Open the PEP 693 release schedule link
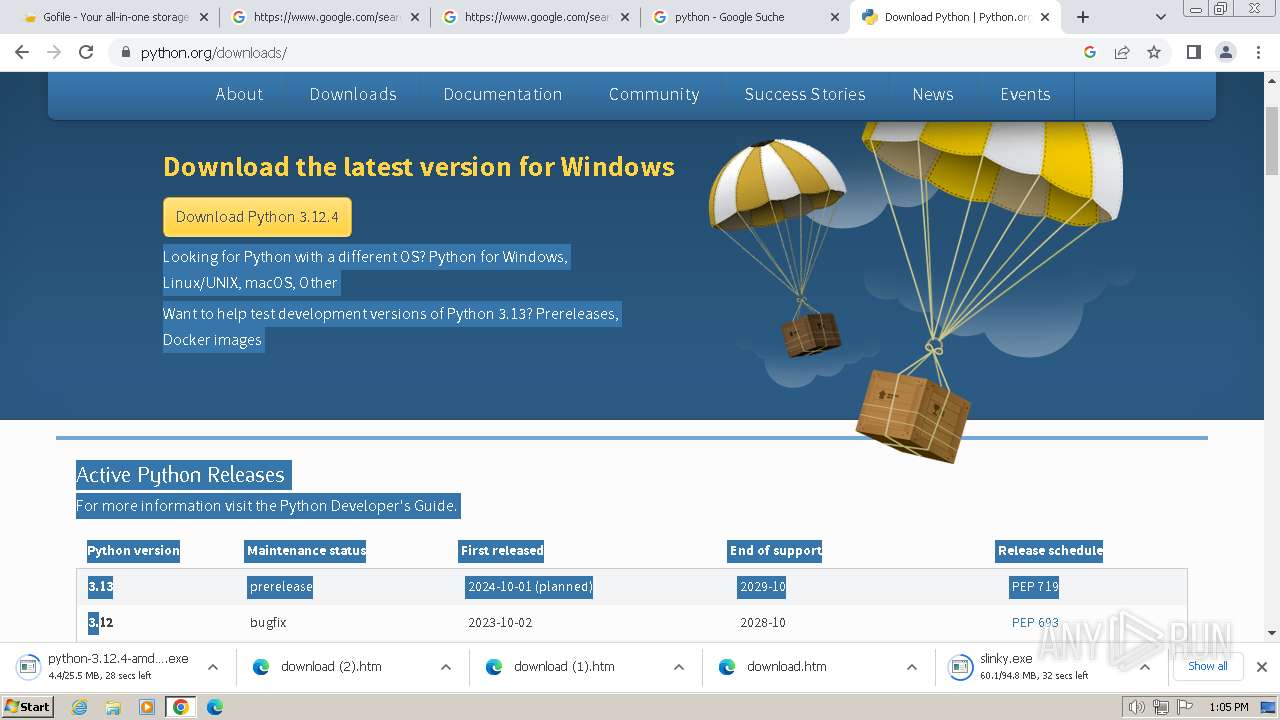 point(1035,622)
